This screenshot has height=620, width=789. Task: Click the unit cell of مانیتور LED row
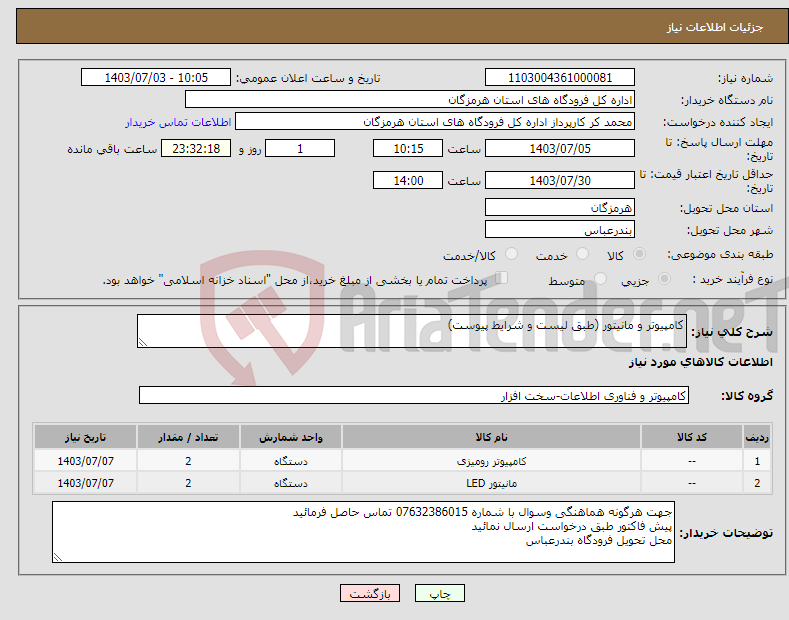tap(291, 483)
